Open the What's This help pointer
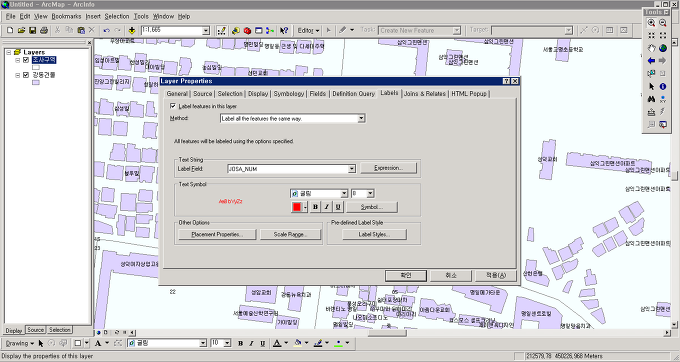 click(x=284, y=30)
